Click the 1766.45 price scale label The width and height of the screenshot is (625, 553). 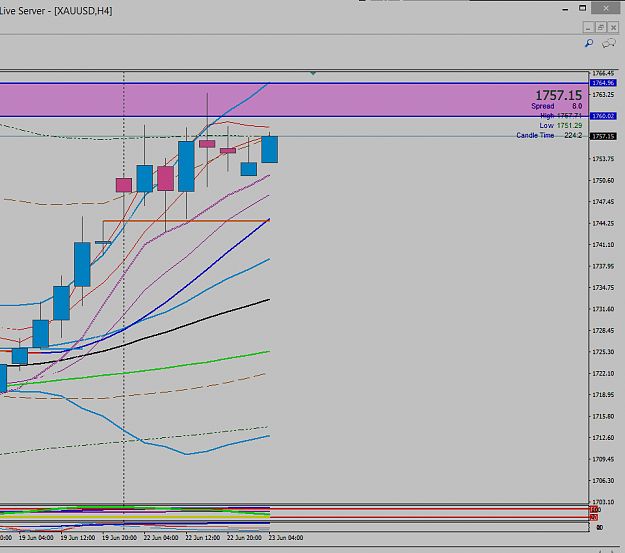(x=603, y=73)
